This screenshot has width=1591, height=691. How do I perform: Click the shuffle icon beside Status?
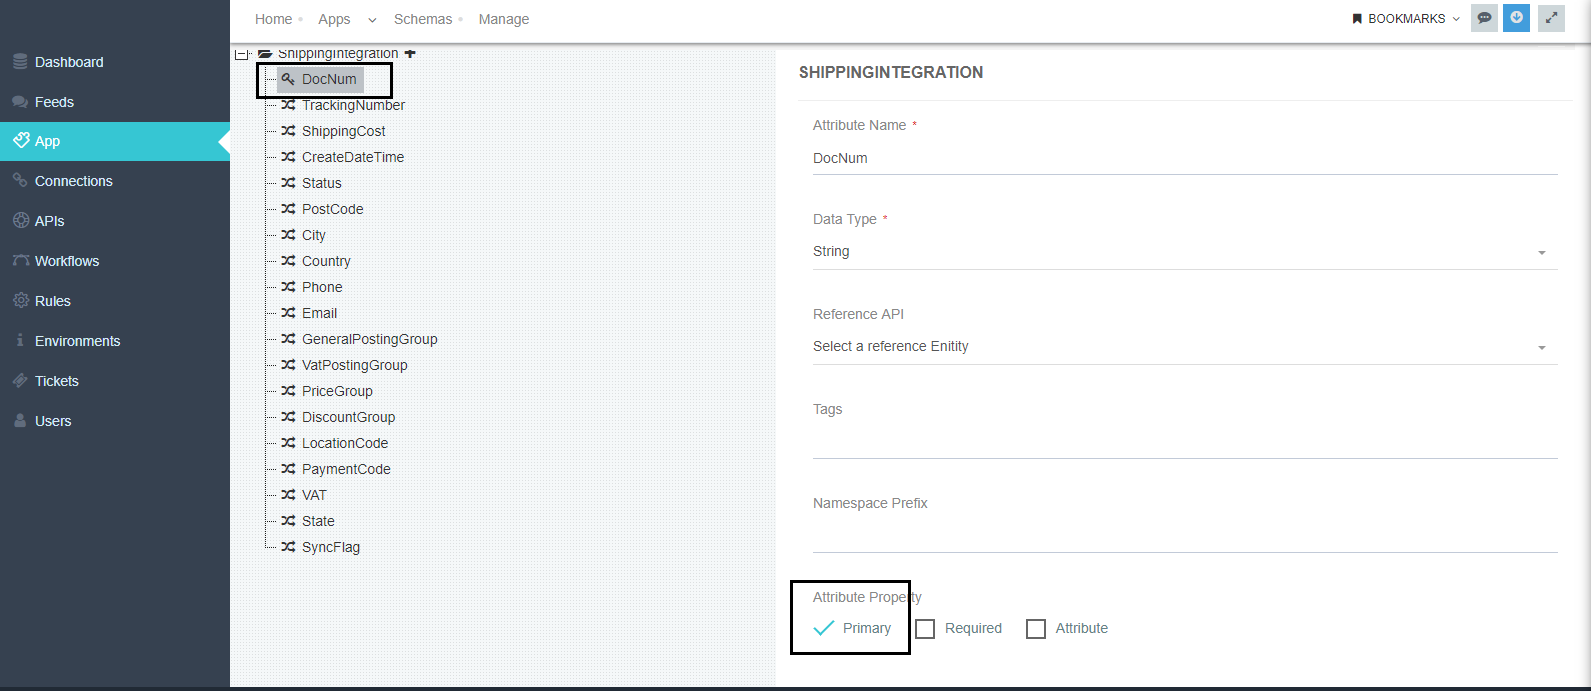[x=288, y=183]
